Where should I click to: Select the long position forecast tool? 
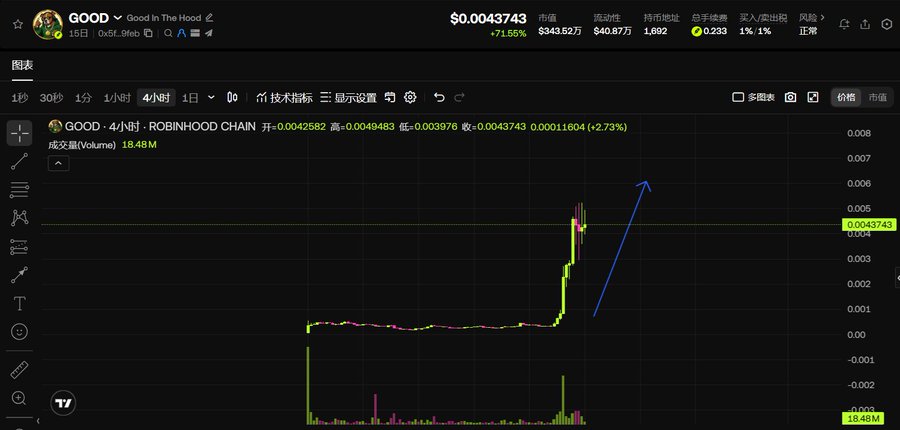pyautogui.click(x=20, y=247)
